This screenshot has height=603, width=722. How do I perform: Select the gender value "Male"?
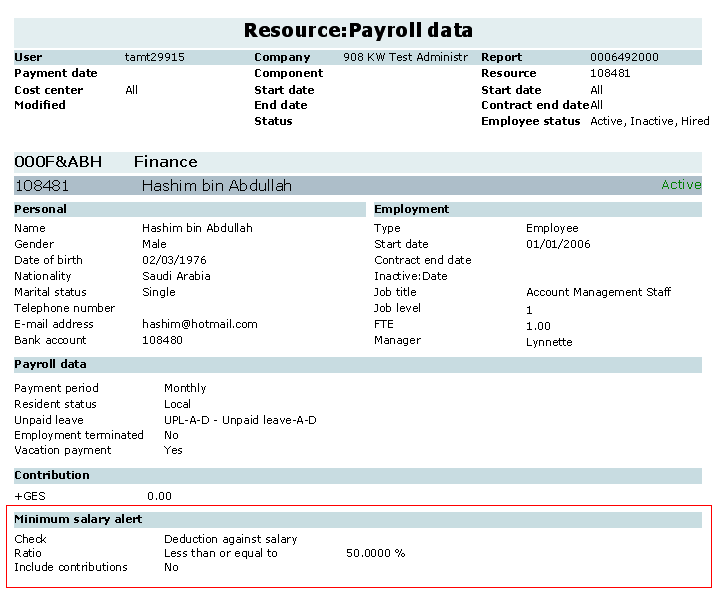(x=154, y=244)
